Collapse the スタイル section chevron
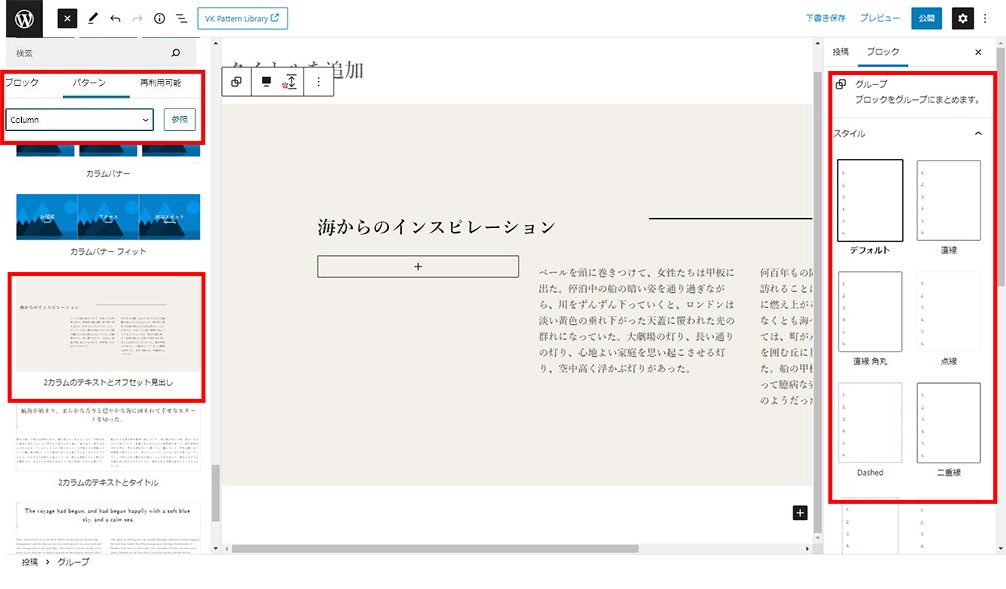1006x589 pixels. [978, 132]
